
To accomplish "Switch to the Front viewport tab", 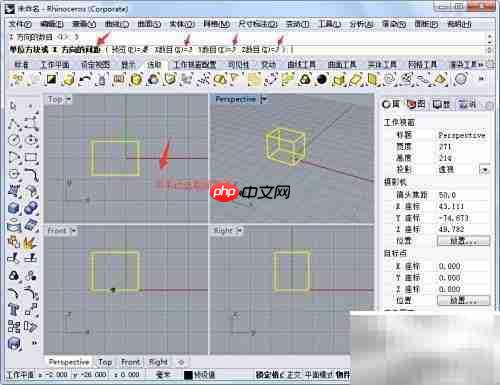I will point(130,362).
